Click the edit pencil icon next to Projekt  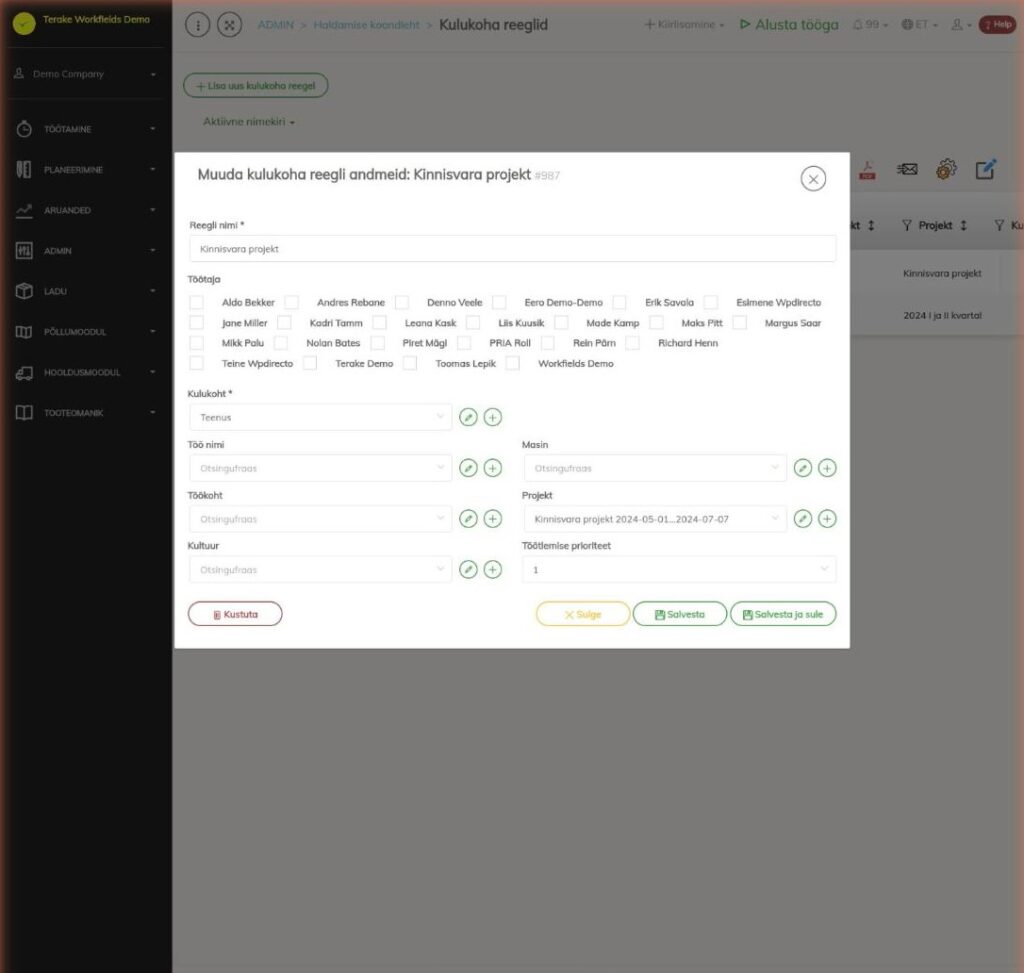tap(803, 518)
